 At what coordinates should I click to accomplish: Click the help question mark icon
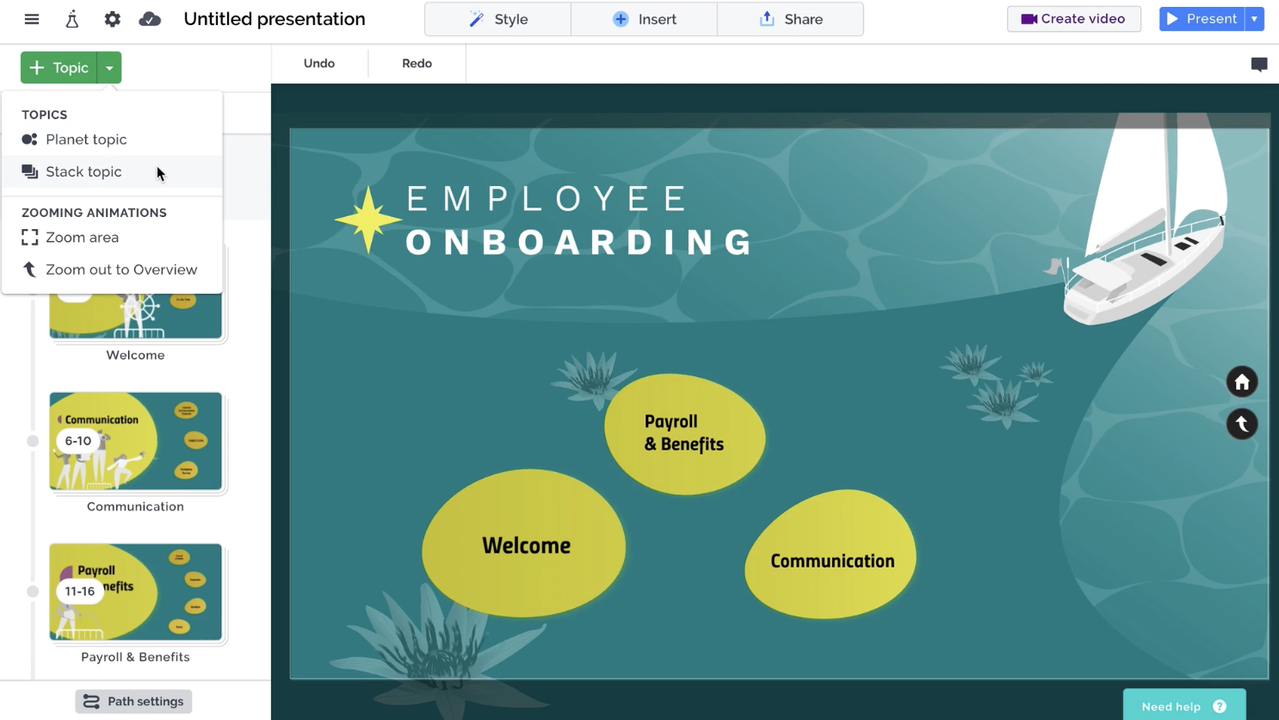(1219, 706)
